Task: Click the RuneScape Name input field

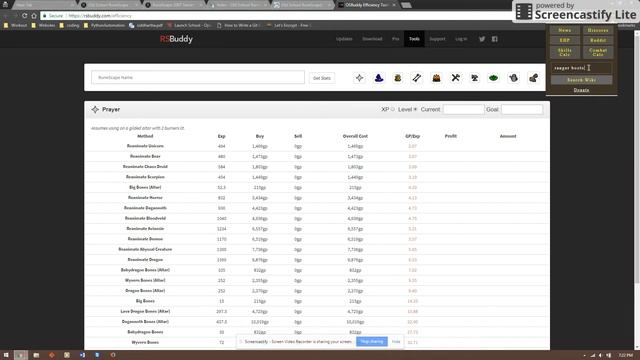Action: click(x=198, y=77)
